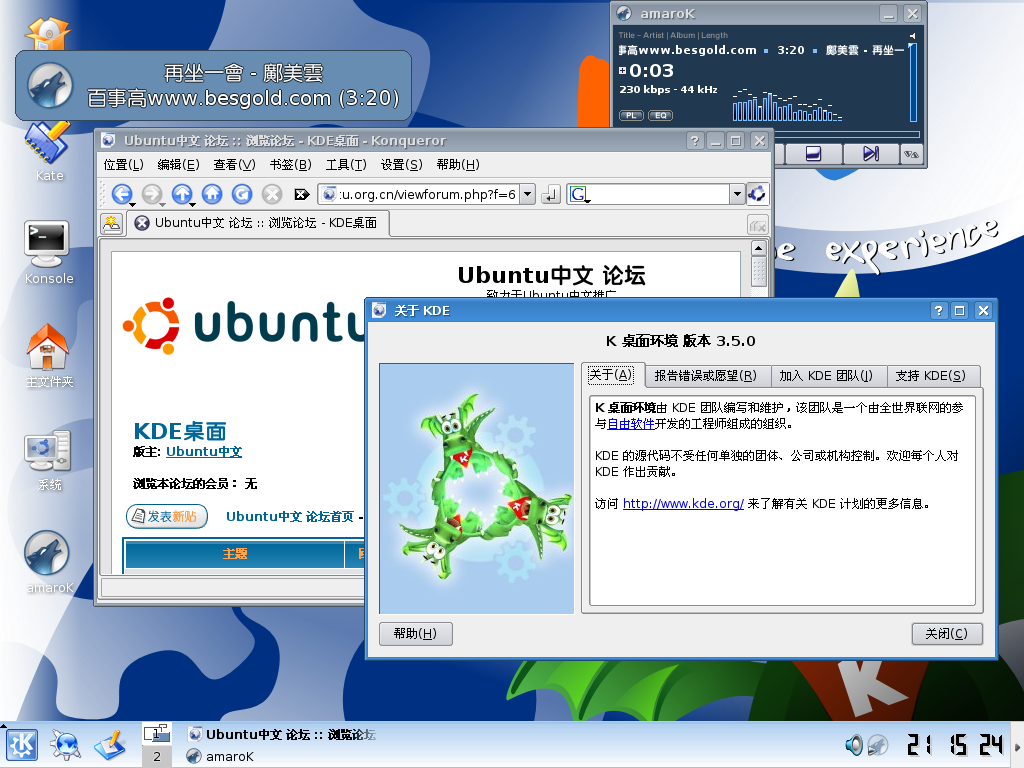Adjust the amaroK vertical volume slider

913,82
